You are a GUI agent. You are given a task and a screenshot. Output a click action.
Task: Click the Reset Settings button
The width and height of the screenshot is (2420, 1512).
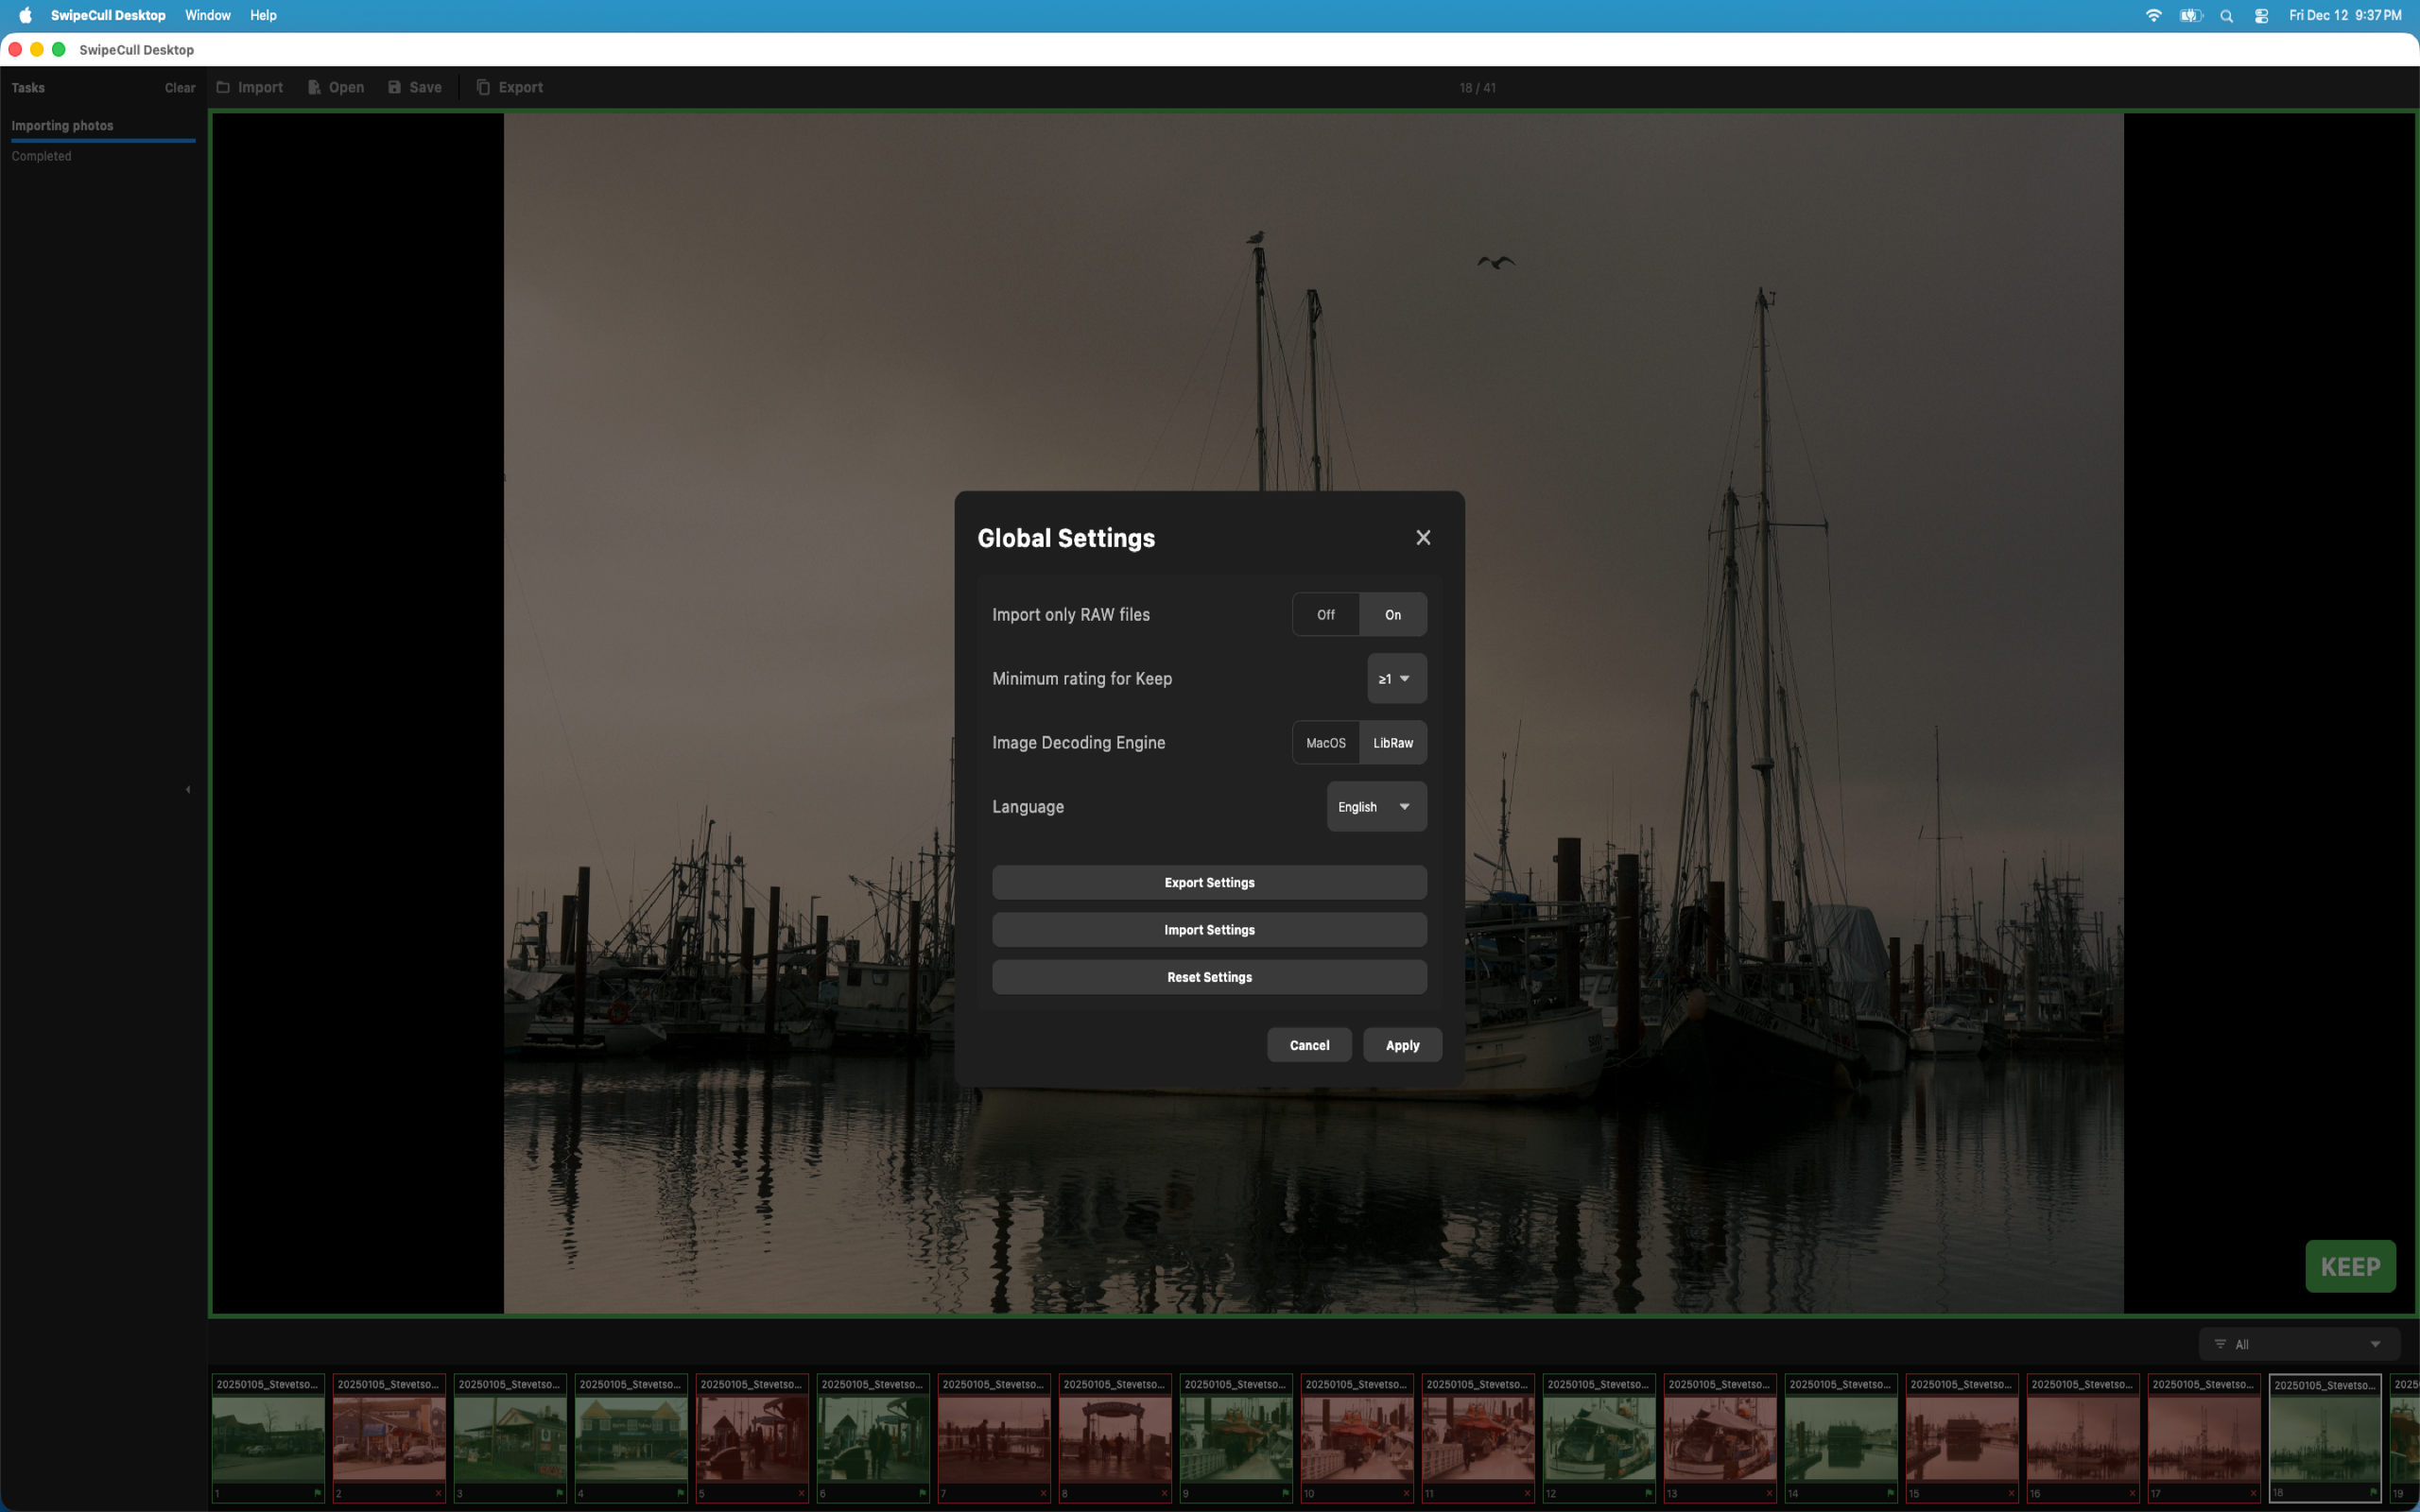point(1209,977)
